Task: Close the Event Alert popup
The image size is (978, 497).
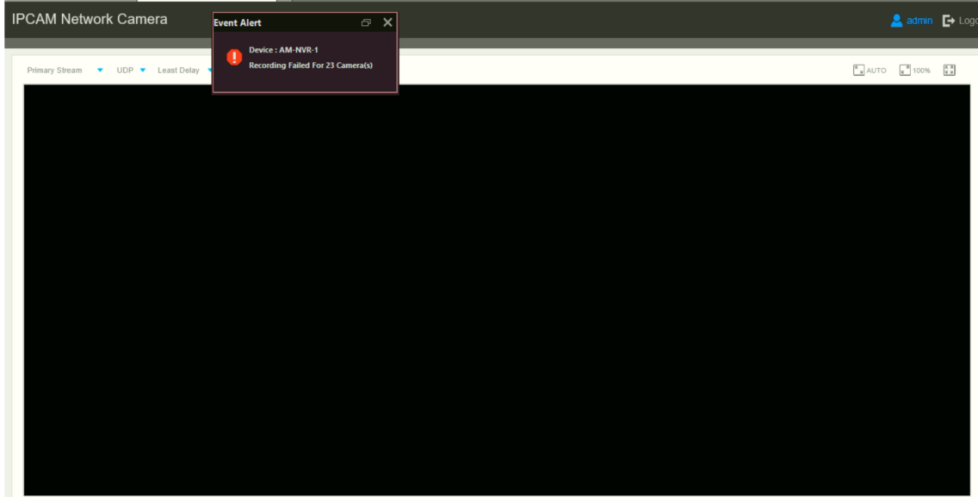Action: (387, 22)
